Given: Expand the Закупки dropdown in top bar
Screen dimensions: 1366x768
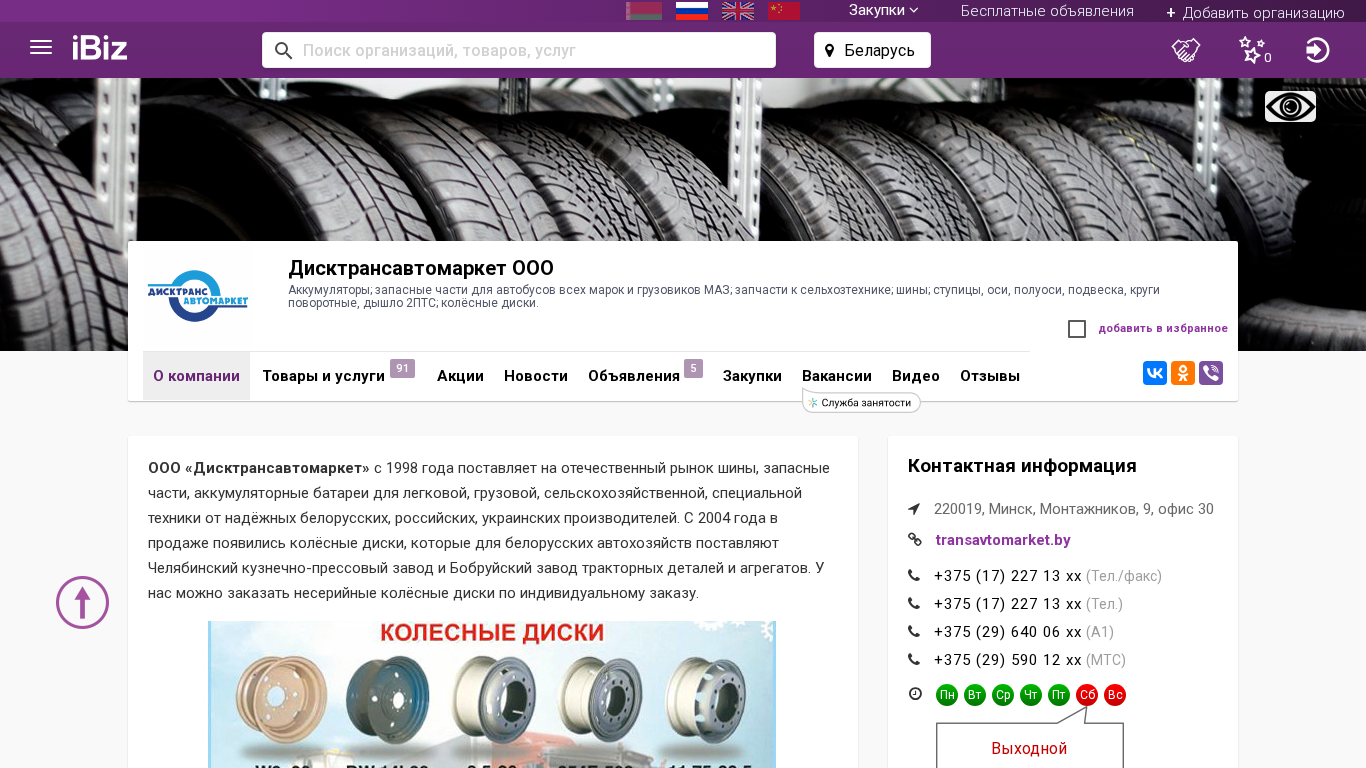Looking at the screenshot, I should click(x=884, y=10).
